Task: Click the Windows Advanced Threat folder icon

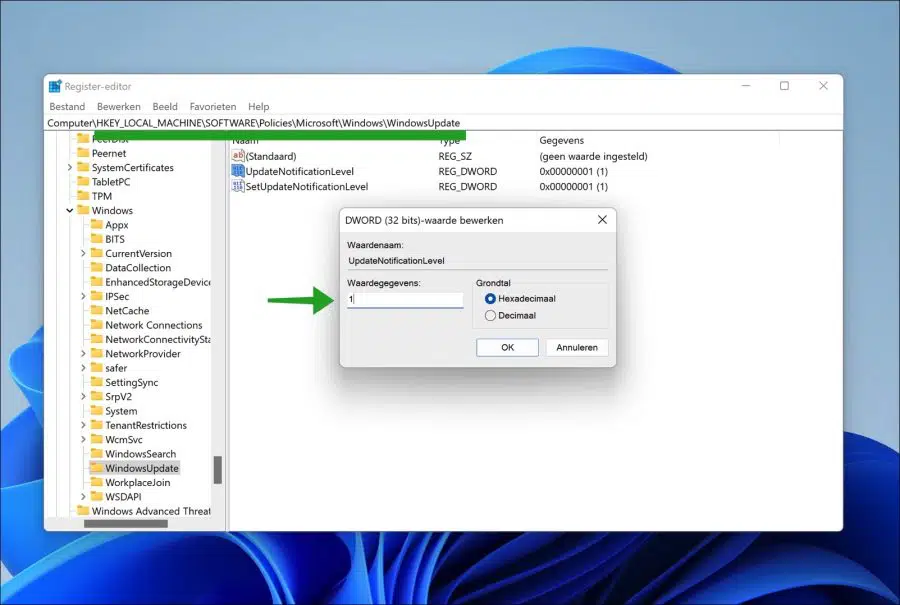Action: click(x=83, y=511)
